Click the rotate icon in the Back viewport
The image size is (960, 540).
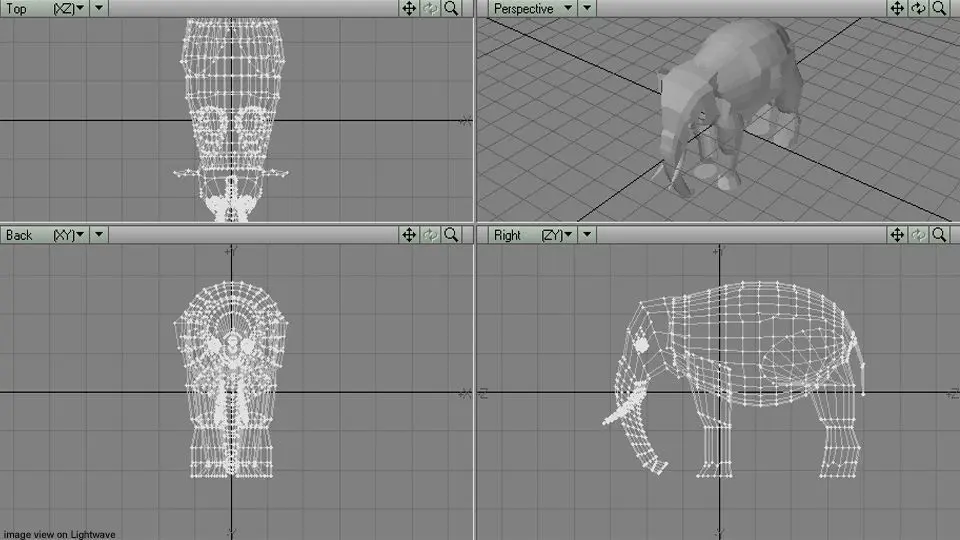pyautogui.click(x=430, y=235)
